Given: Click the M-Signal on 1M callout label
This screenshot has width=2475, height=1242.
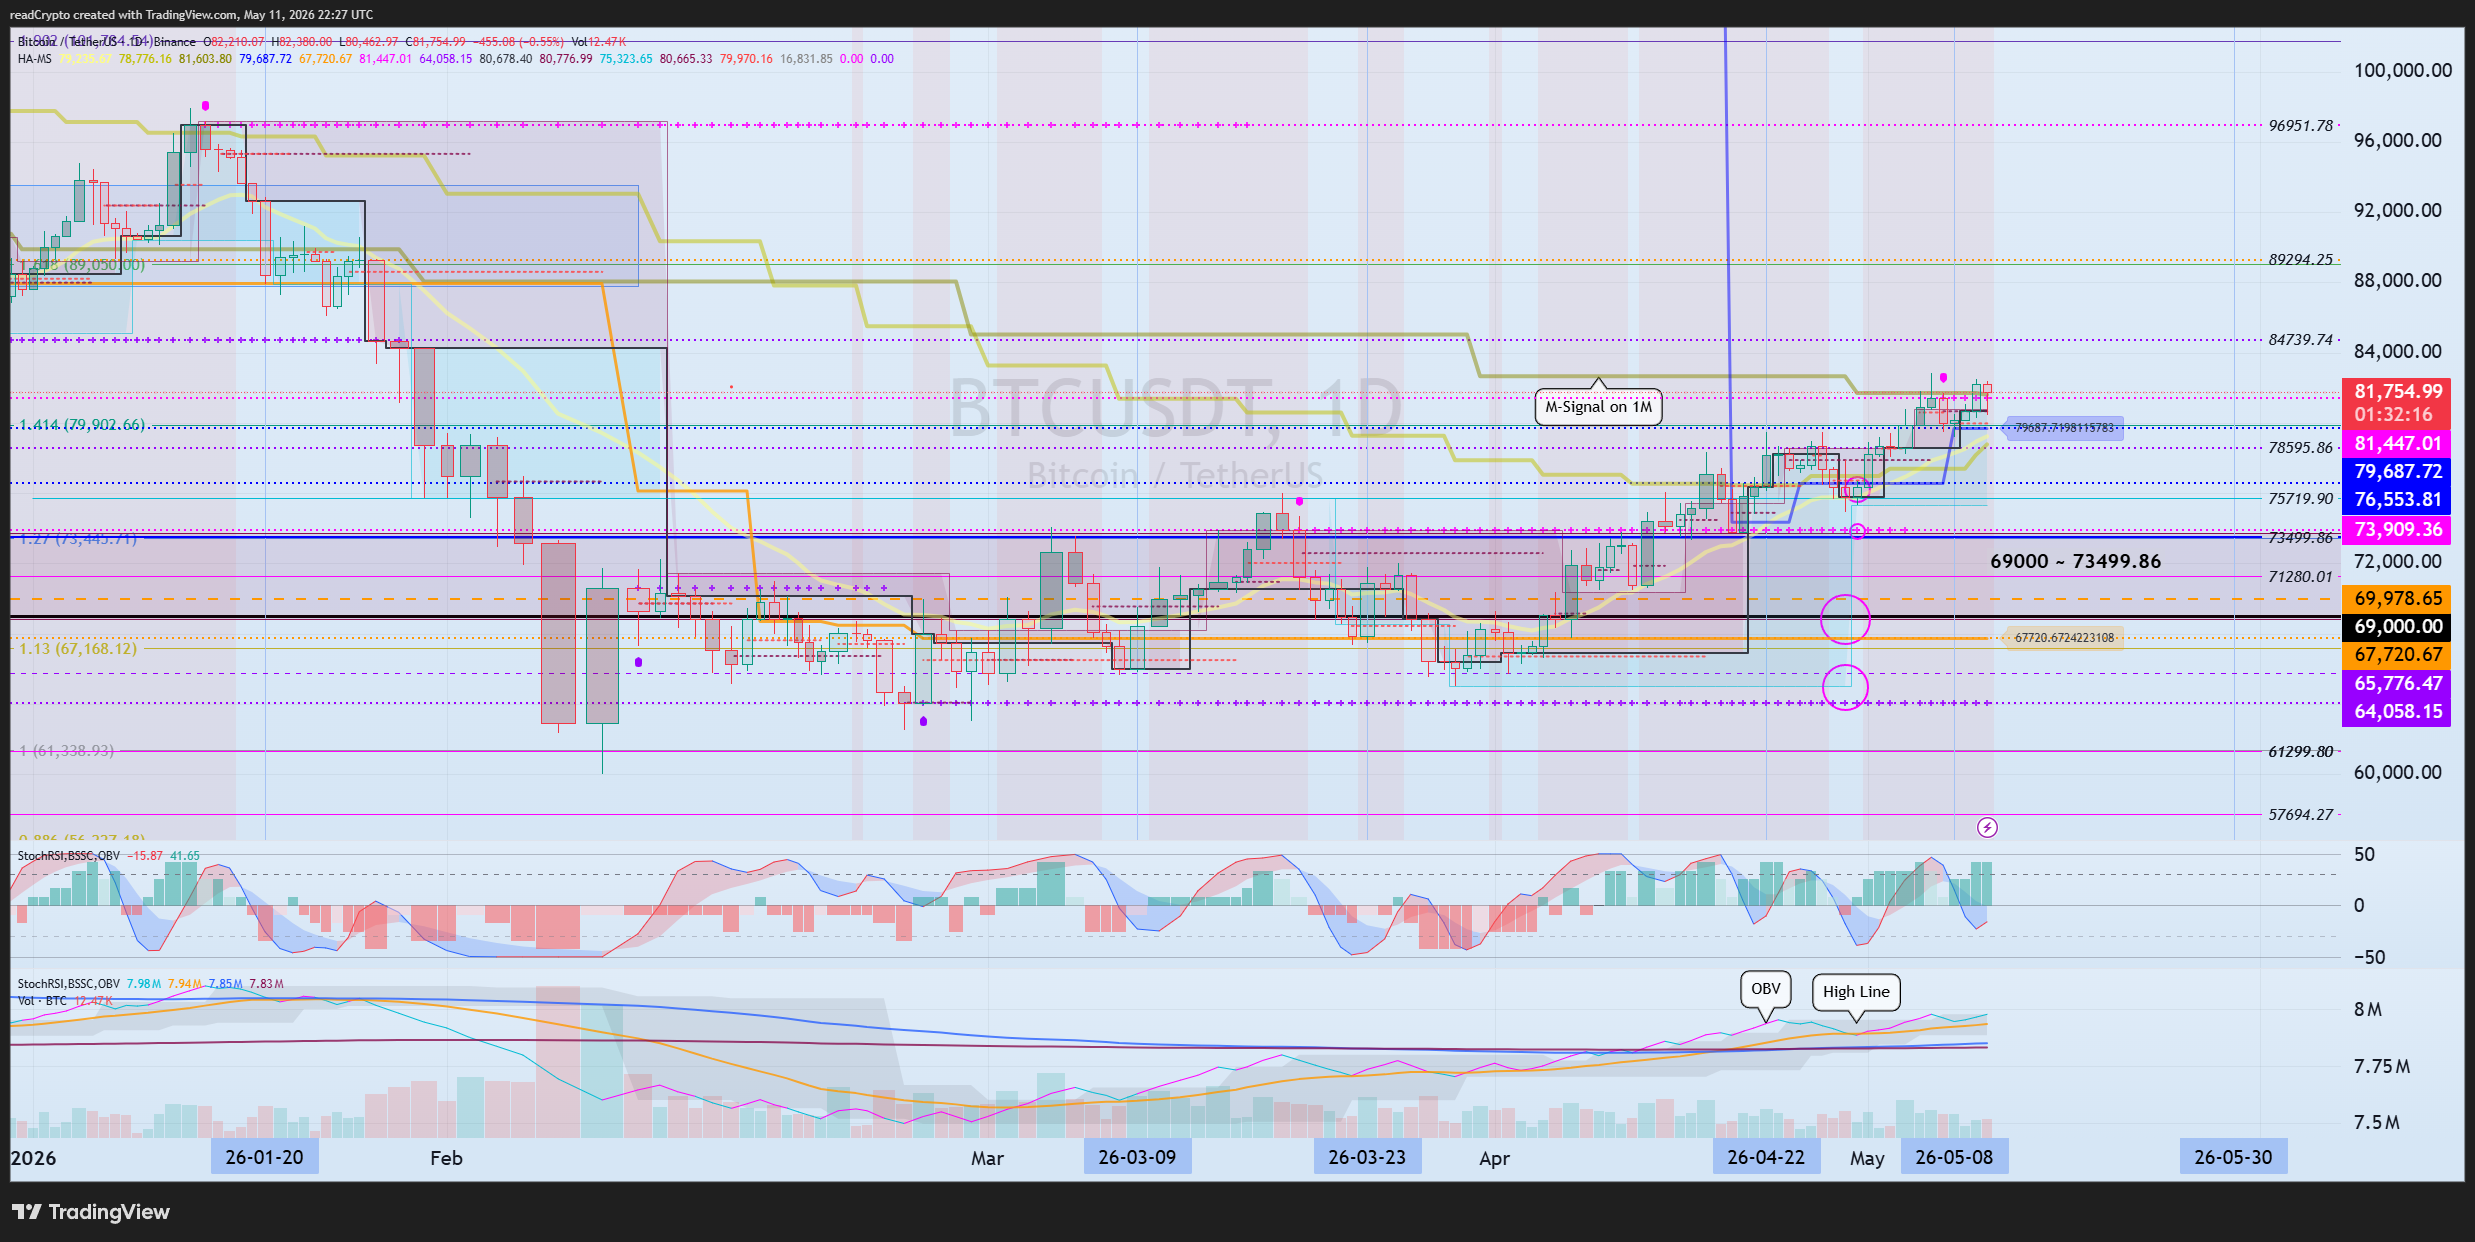Looking at the screenshot, I should [x=1598, y=407].
